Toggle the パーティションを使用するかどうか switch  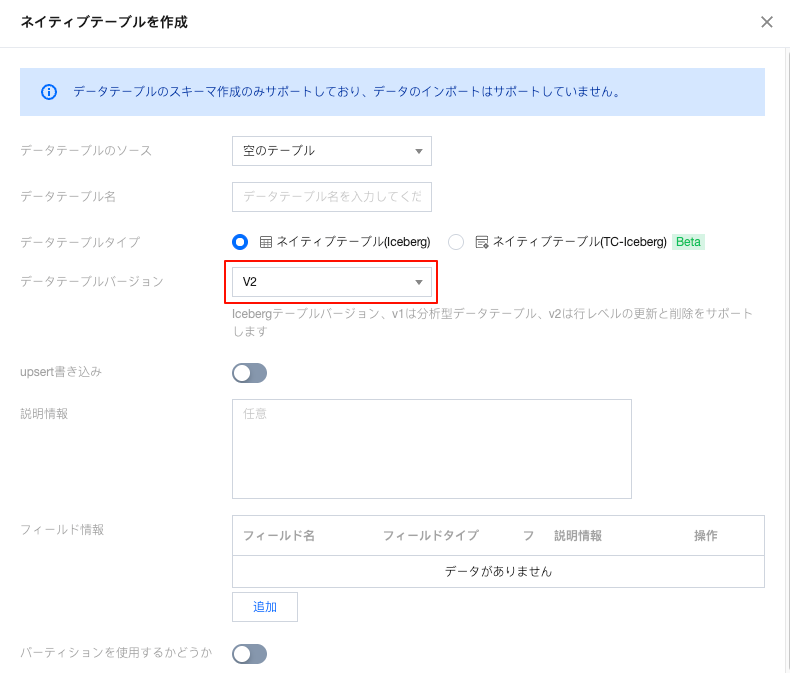(249, 654)
